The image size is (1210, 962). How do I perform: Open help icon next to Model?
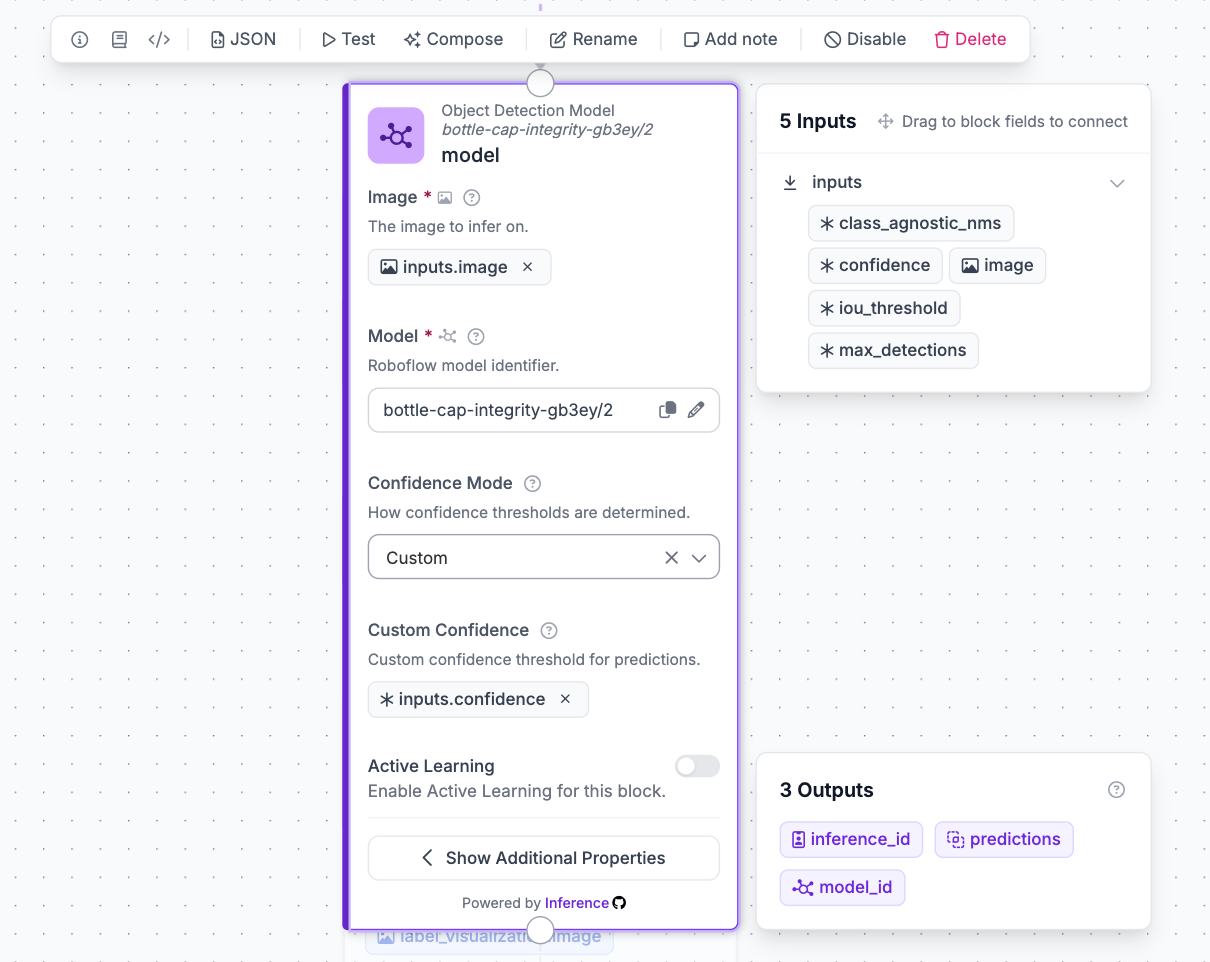coord(476,337)
